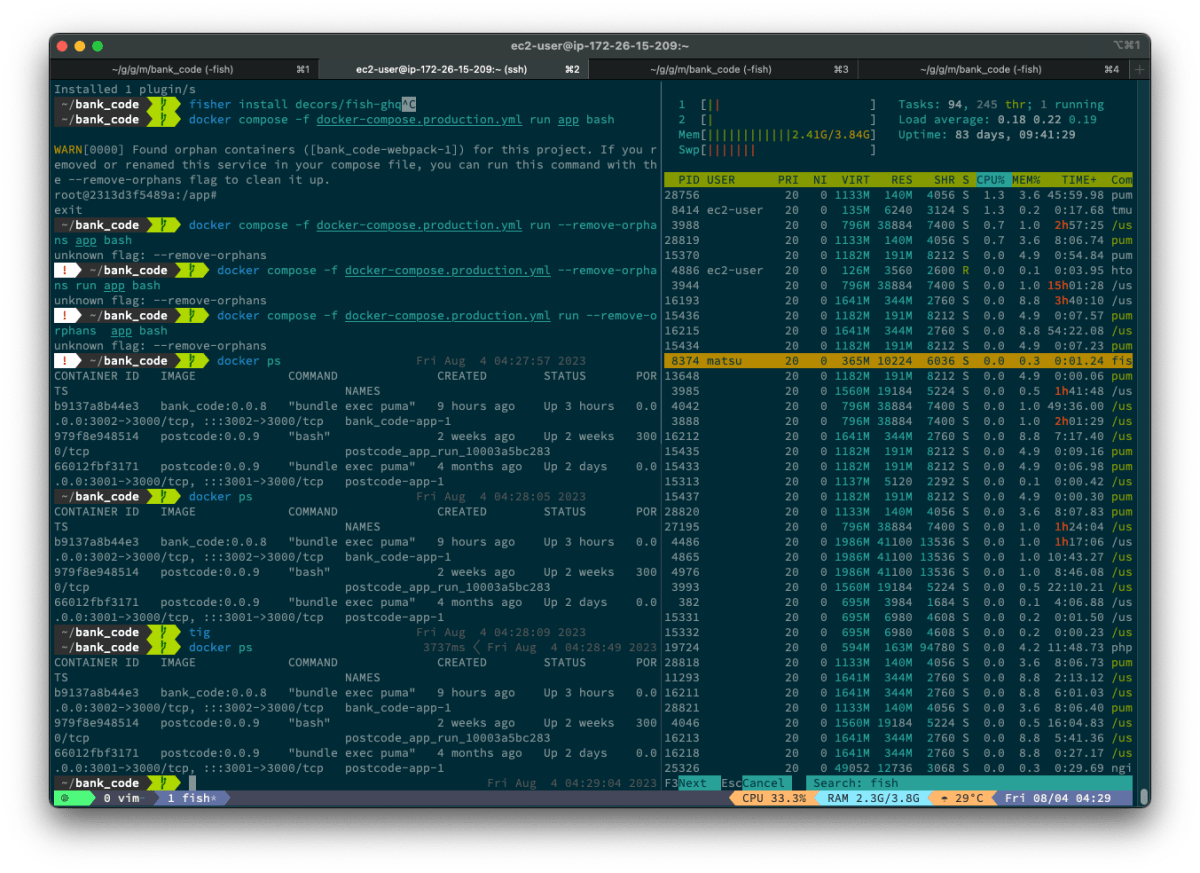Select tmux window 0 vim
This screenshot has height=873, width=1200.
123,798
